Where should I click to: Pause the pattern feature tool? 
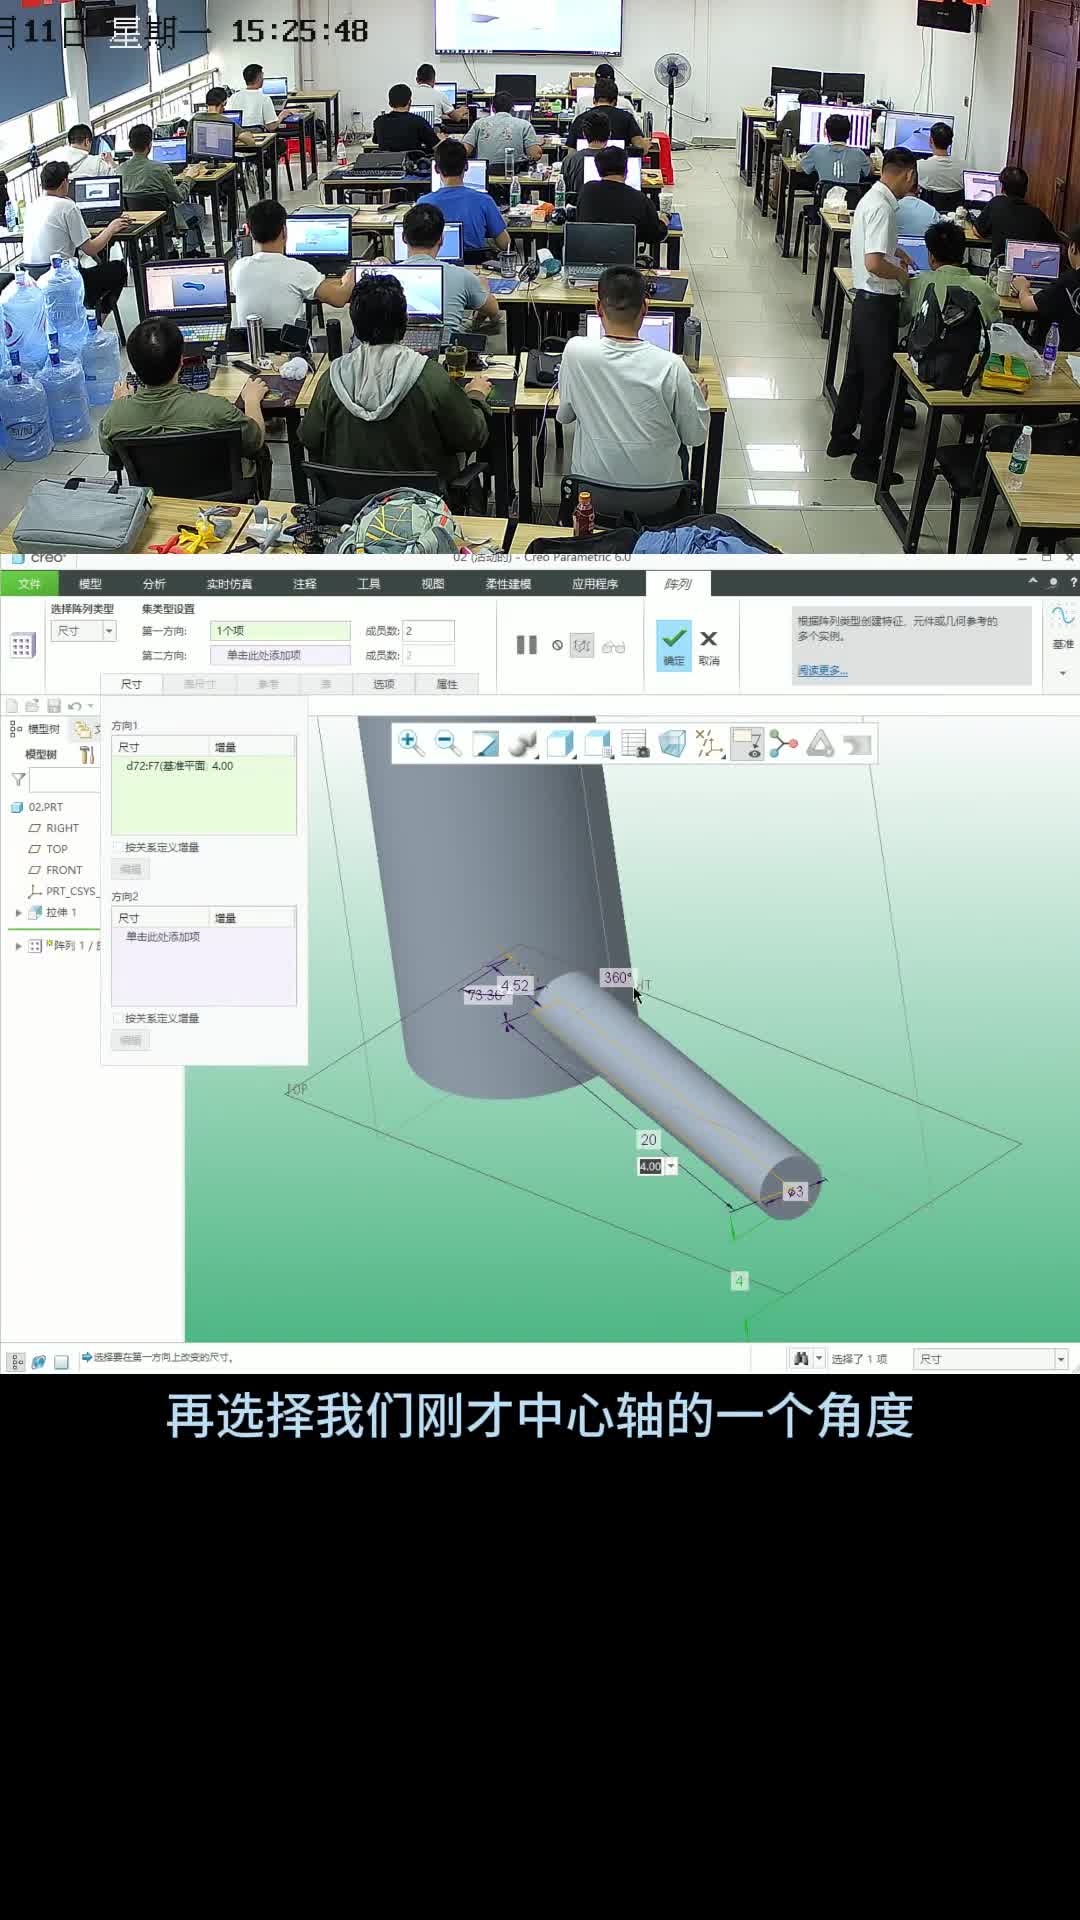point(526,645)
